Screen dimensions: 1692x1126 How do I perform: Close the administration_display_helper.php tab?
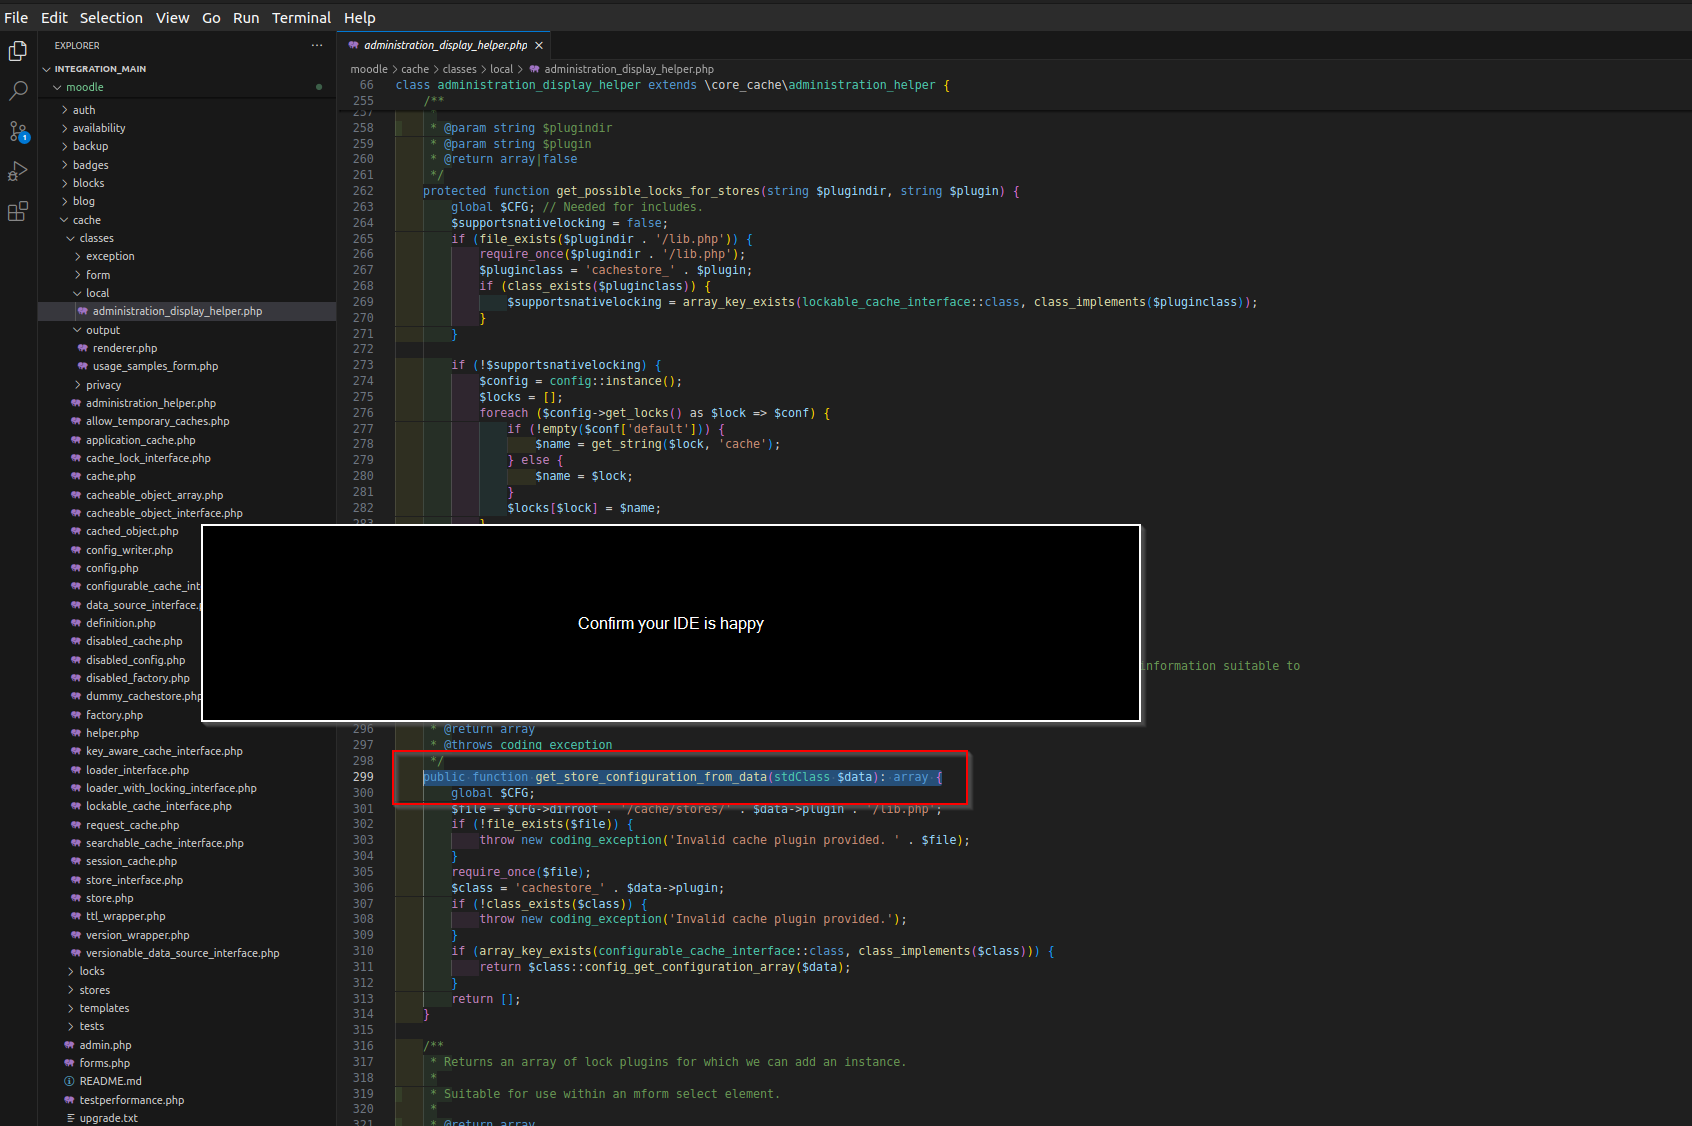539,45
